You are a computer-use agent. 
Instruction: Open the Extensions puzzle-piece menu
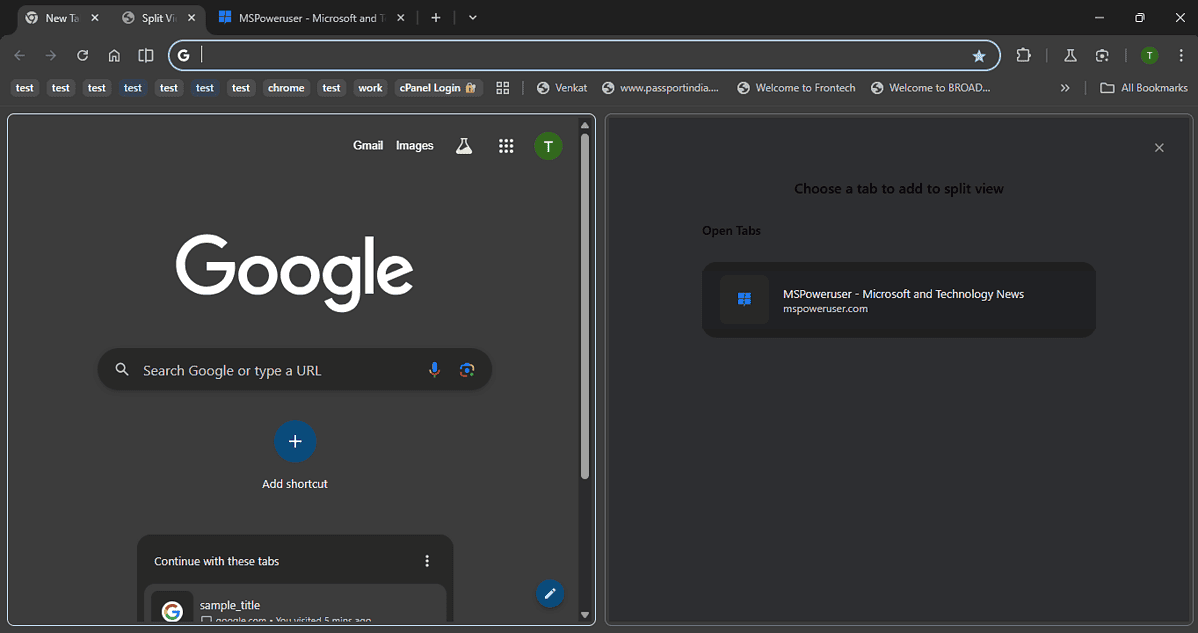(x=1023, y=55)
